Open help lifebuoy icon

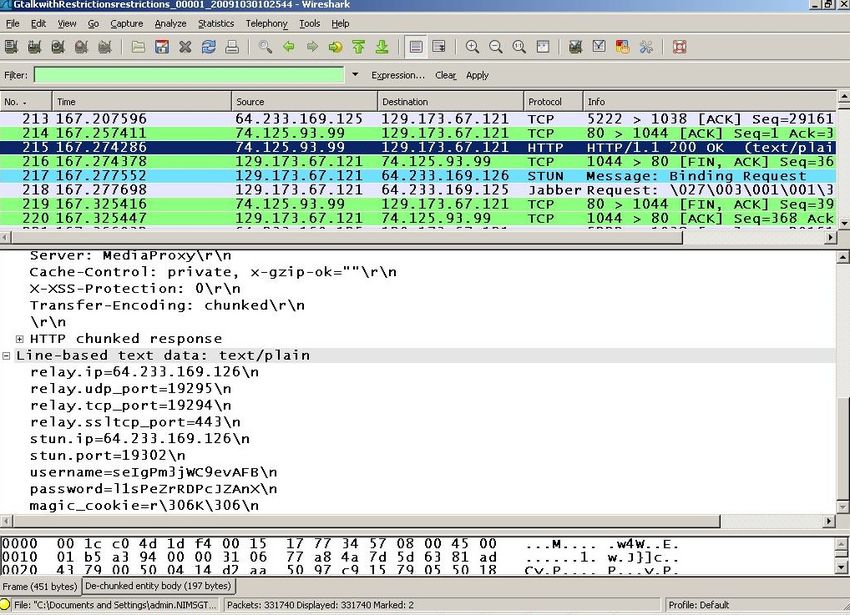(x=680, y=47)
